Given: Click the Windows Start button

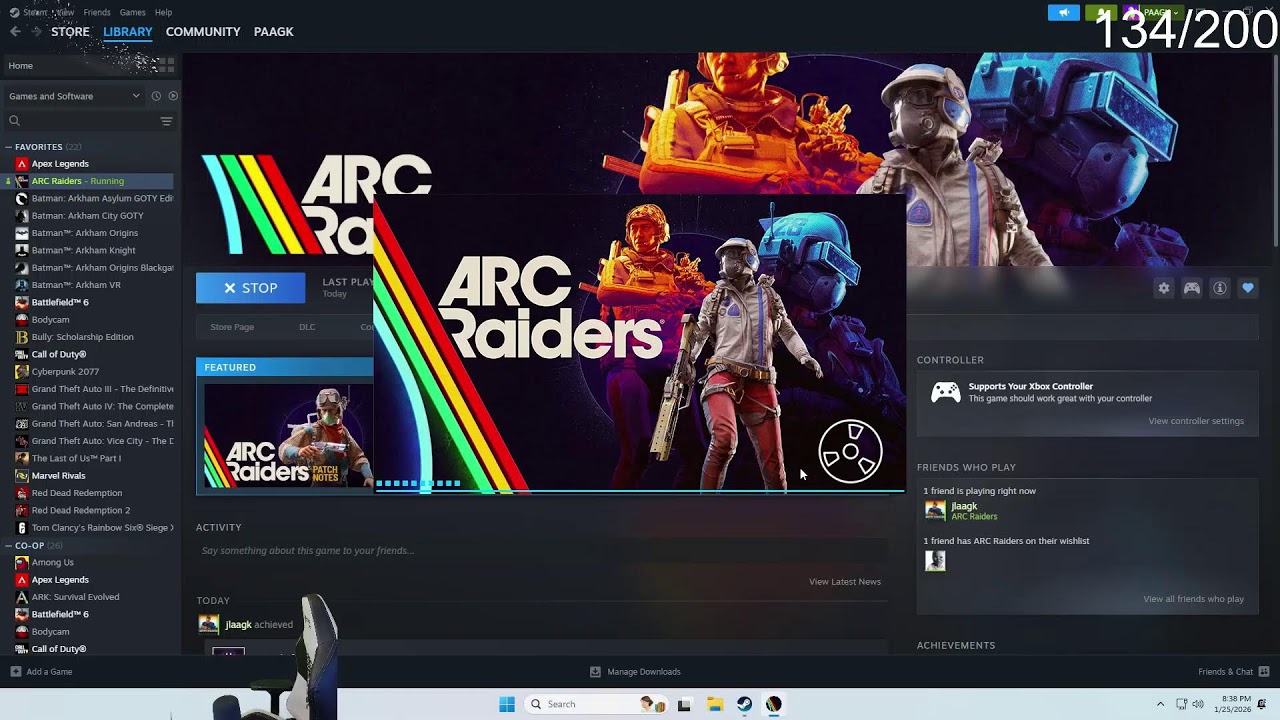Looking at the screenshot, I should [507, 704].
